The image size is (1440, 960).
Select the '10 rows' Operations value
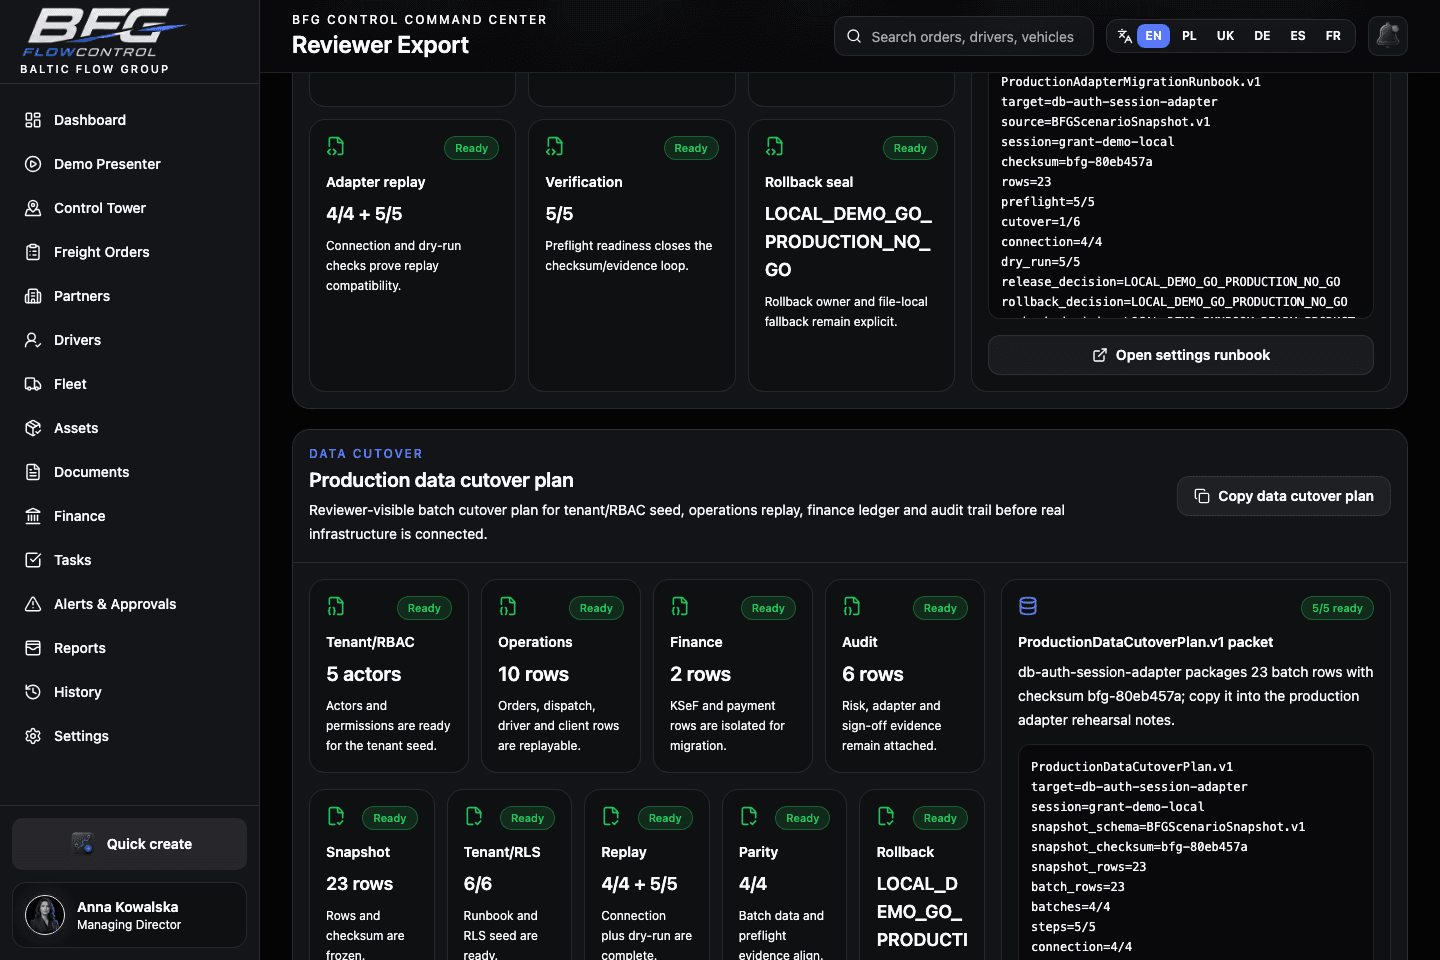533,674
